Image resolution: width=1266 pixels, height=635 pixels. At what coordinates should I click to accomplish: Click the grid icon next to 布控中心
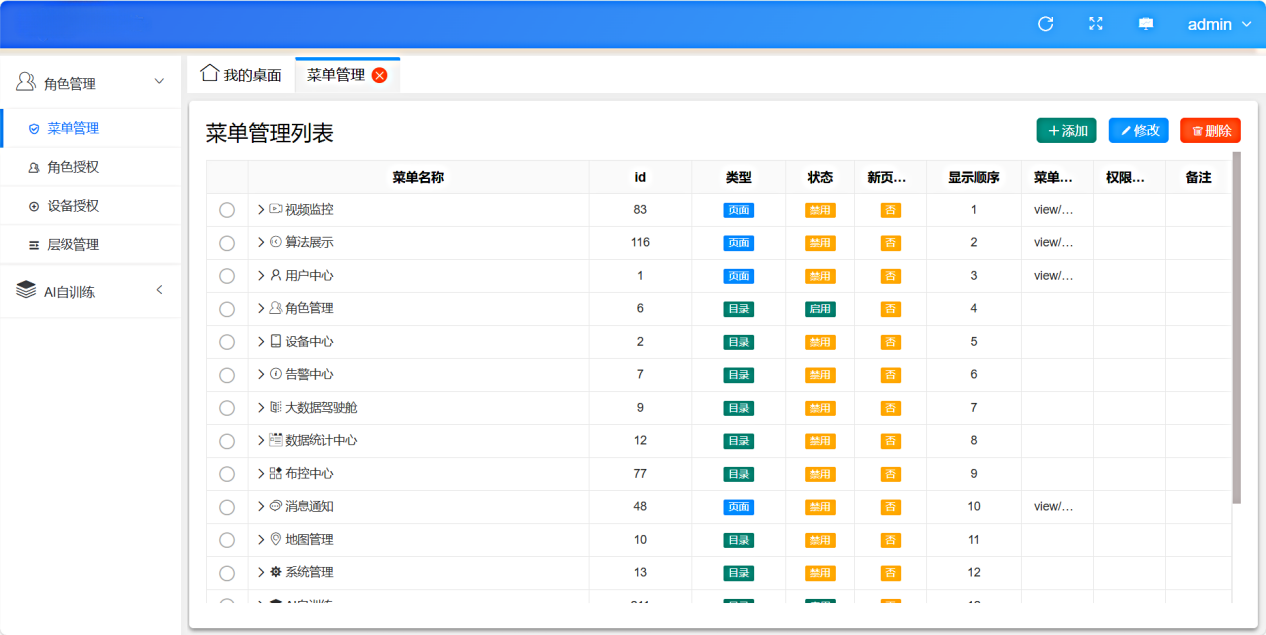[x=276, y=473]
